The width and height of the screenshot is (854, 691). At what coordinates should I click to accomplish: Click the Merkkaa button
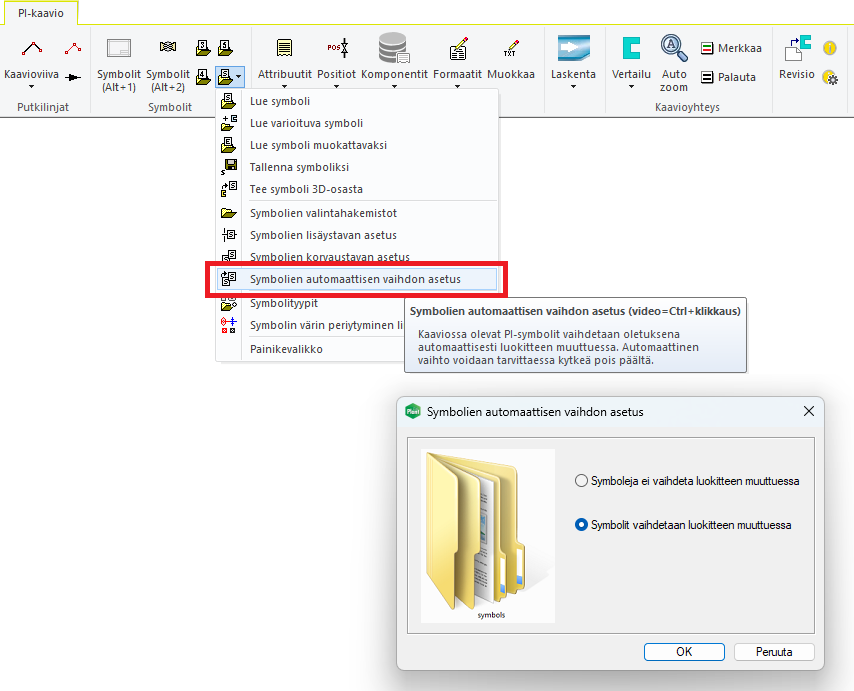(x=731, y=48)
